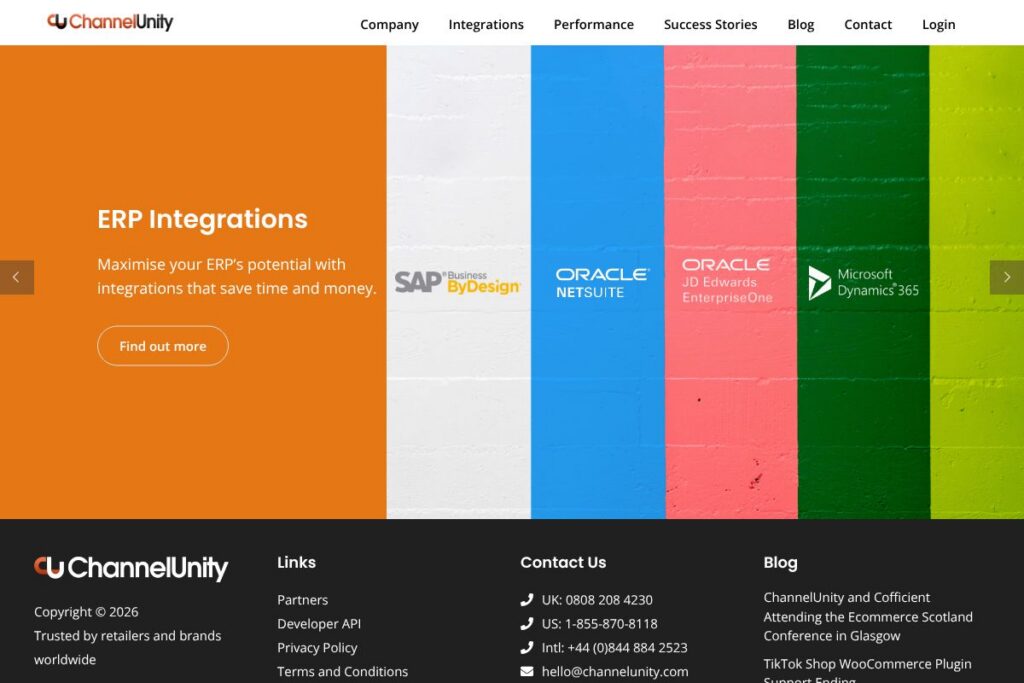The height and width of the screenshot is (683, 1024).
Task: Go to the Blog from top navigation
Action: tap(800, 24)
